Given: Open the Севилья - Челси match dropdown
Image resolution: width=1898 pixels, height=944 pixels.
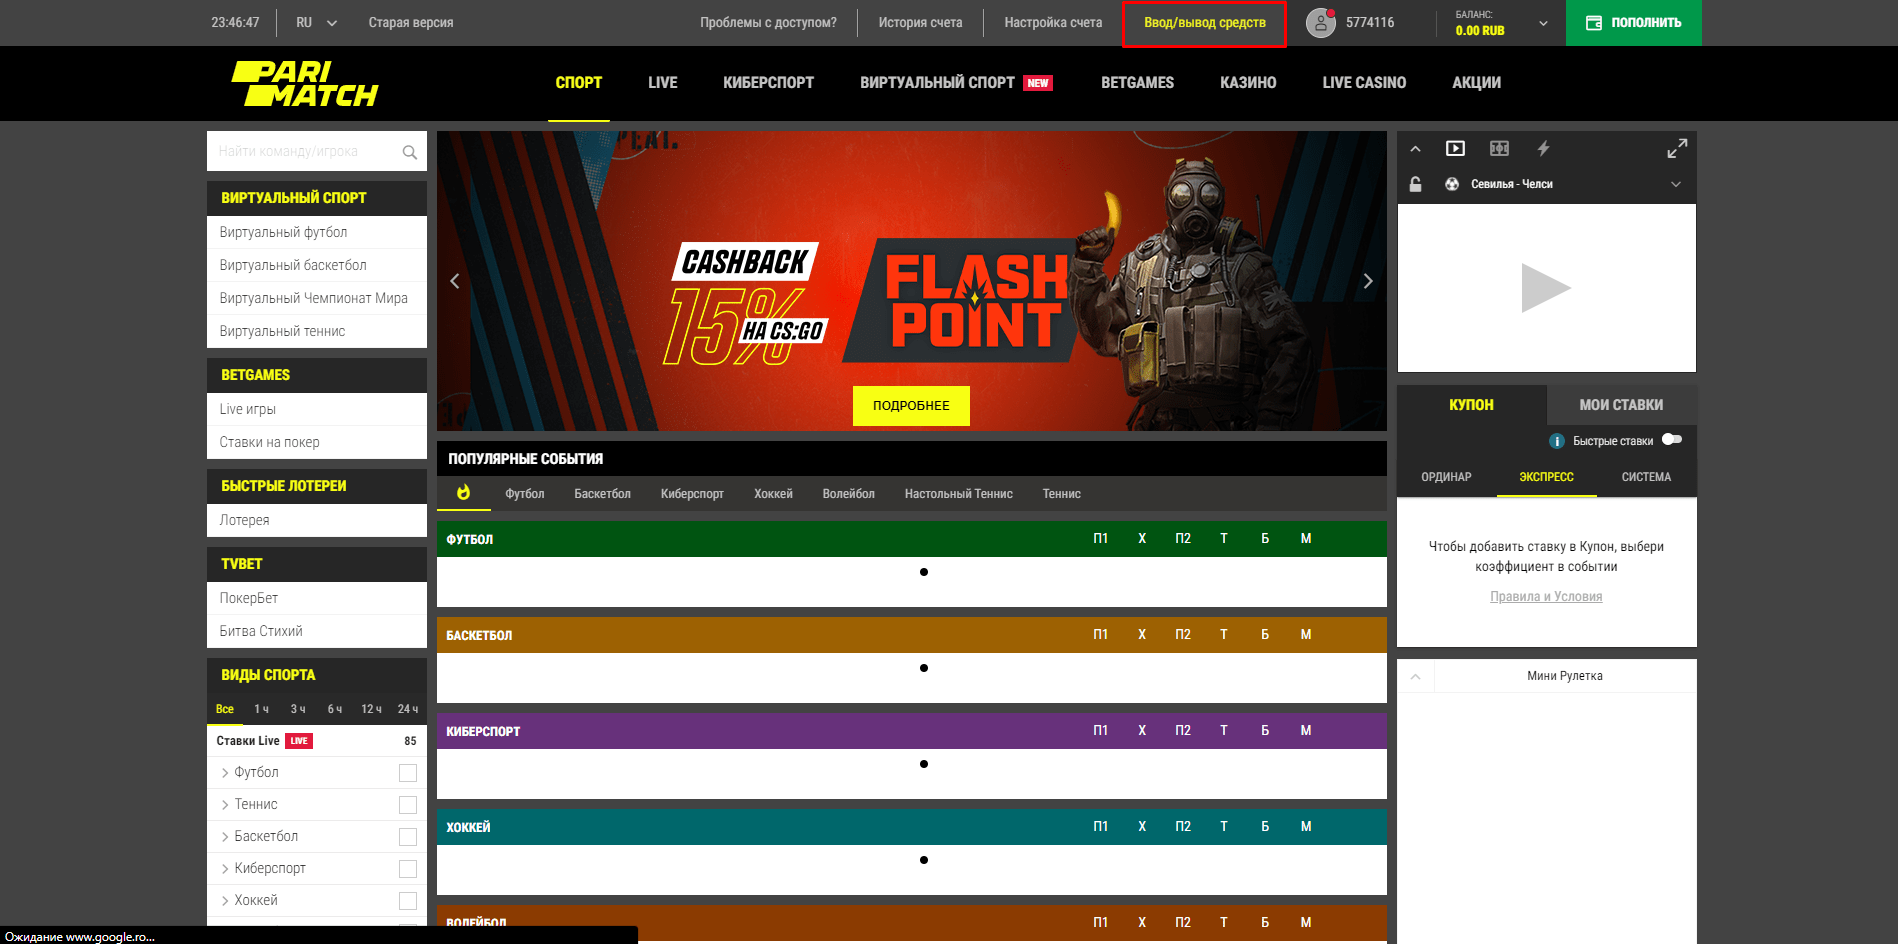Looking at the screenshot, I should click(1676, 184).
